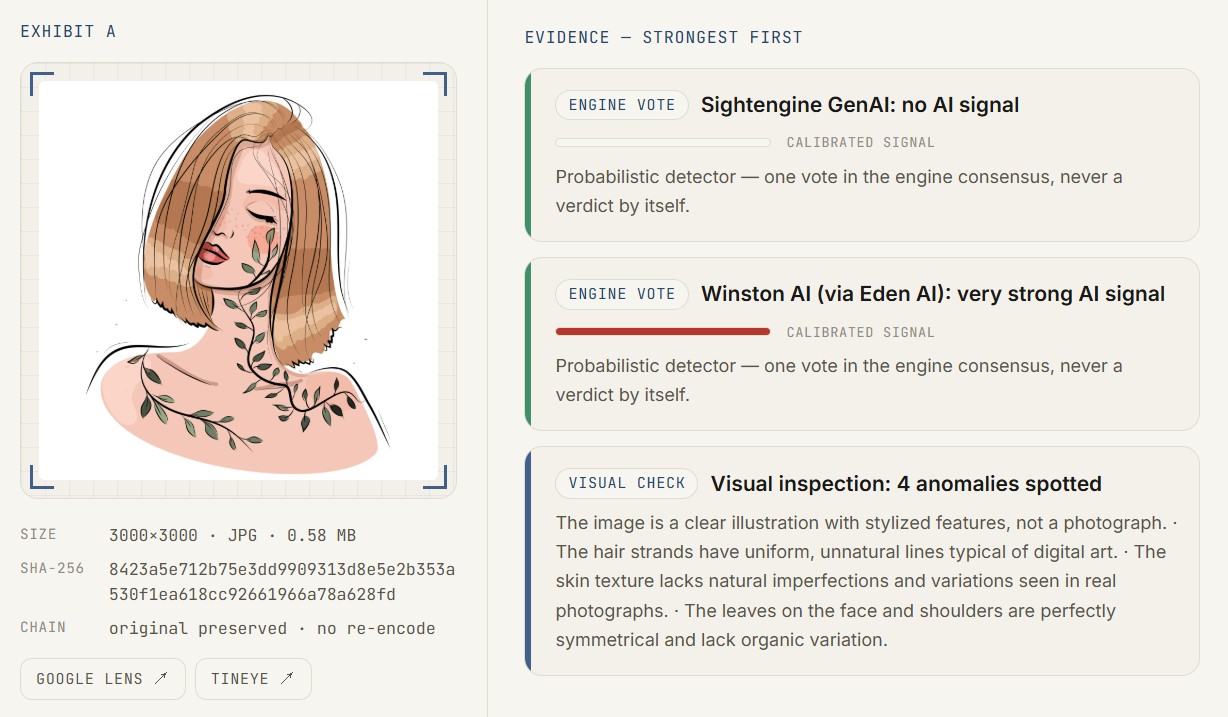Click the 'Sightengine GenAI: no AI signal' heading
The height and width of the screenshot is (717, 1228).
pos(860,105)
